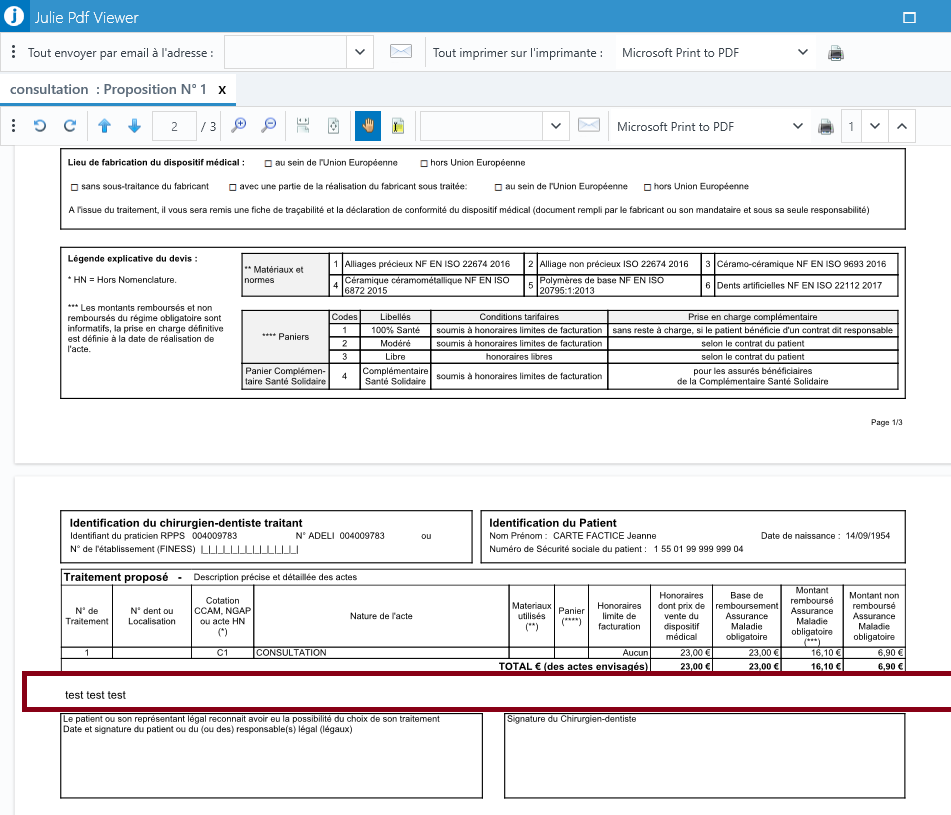The width and height of the screenshot is (951, 815).
Task: Tick the sous-traitée 'au sein de l'Union Européenne' checkbox
Action: [499, 187]
